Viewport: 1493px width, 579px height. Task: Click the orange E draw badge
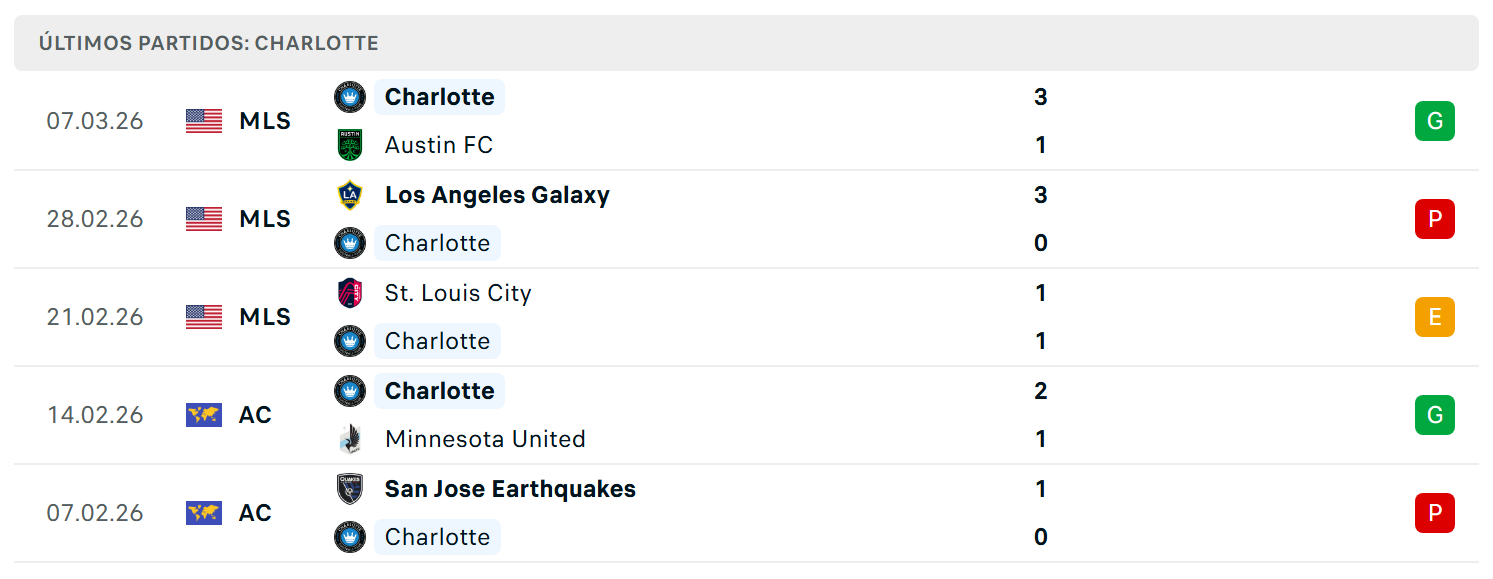point(1434,317)
